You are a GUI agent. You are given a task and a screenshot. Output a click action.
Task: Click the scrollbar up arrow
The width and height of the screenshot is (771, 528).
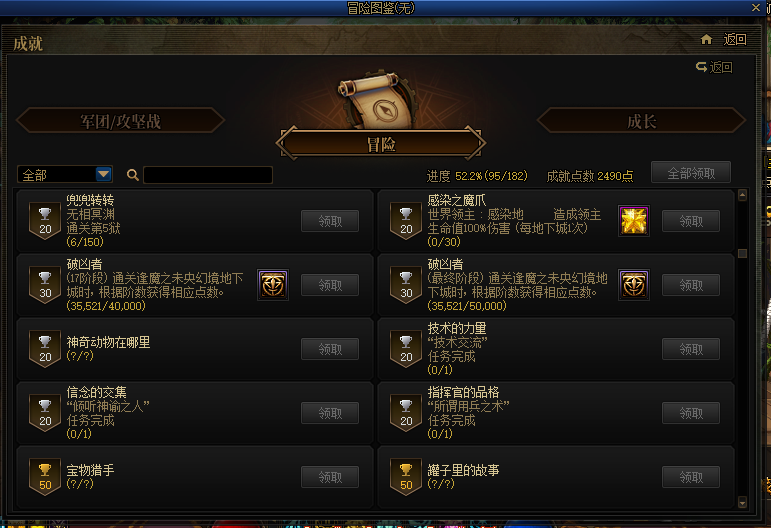click(x=742, y=195)
